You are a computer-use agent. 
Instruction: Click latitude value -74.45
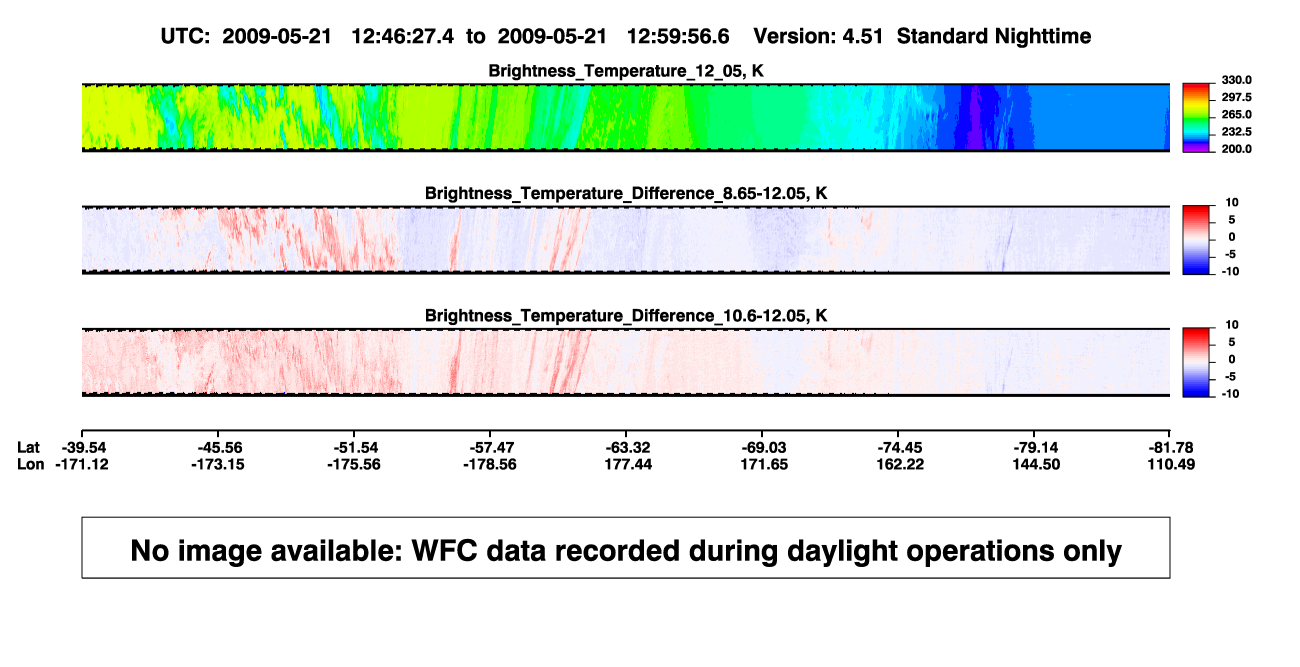(899, 447)
